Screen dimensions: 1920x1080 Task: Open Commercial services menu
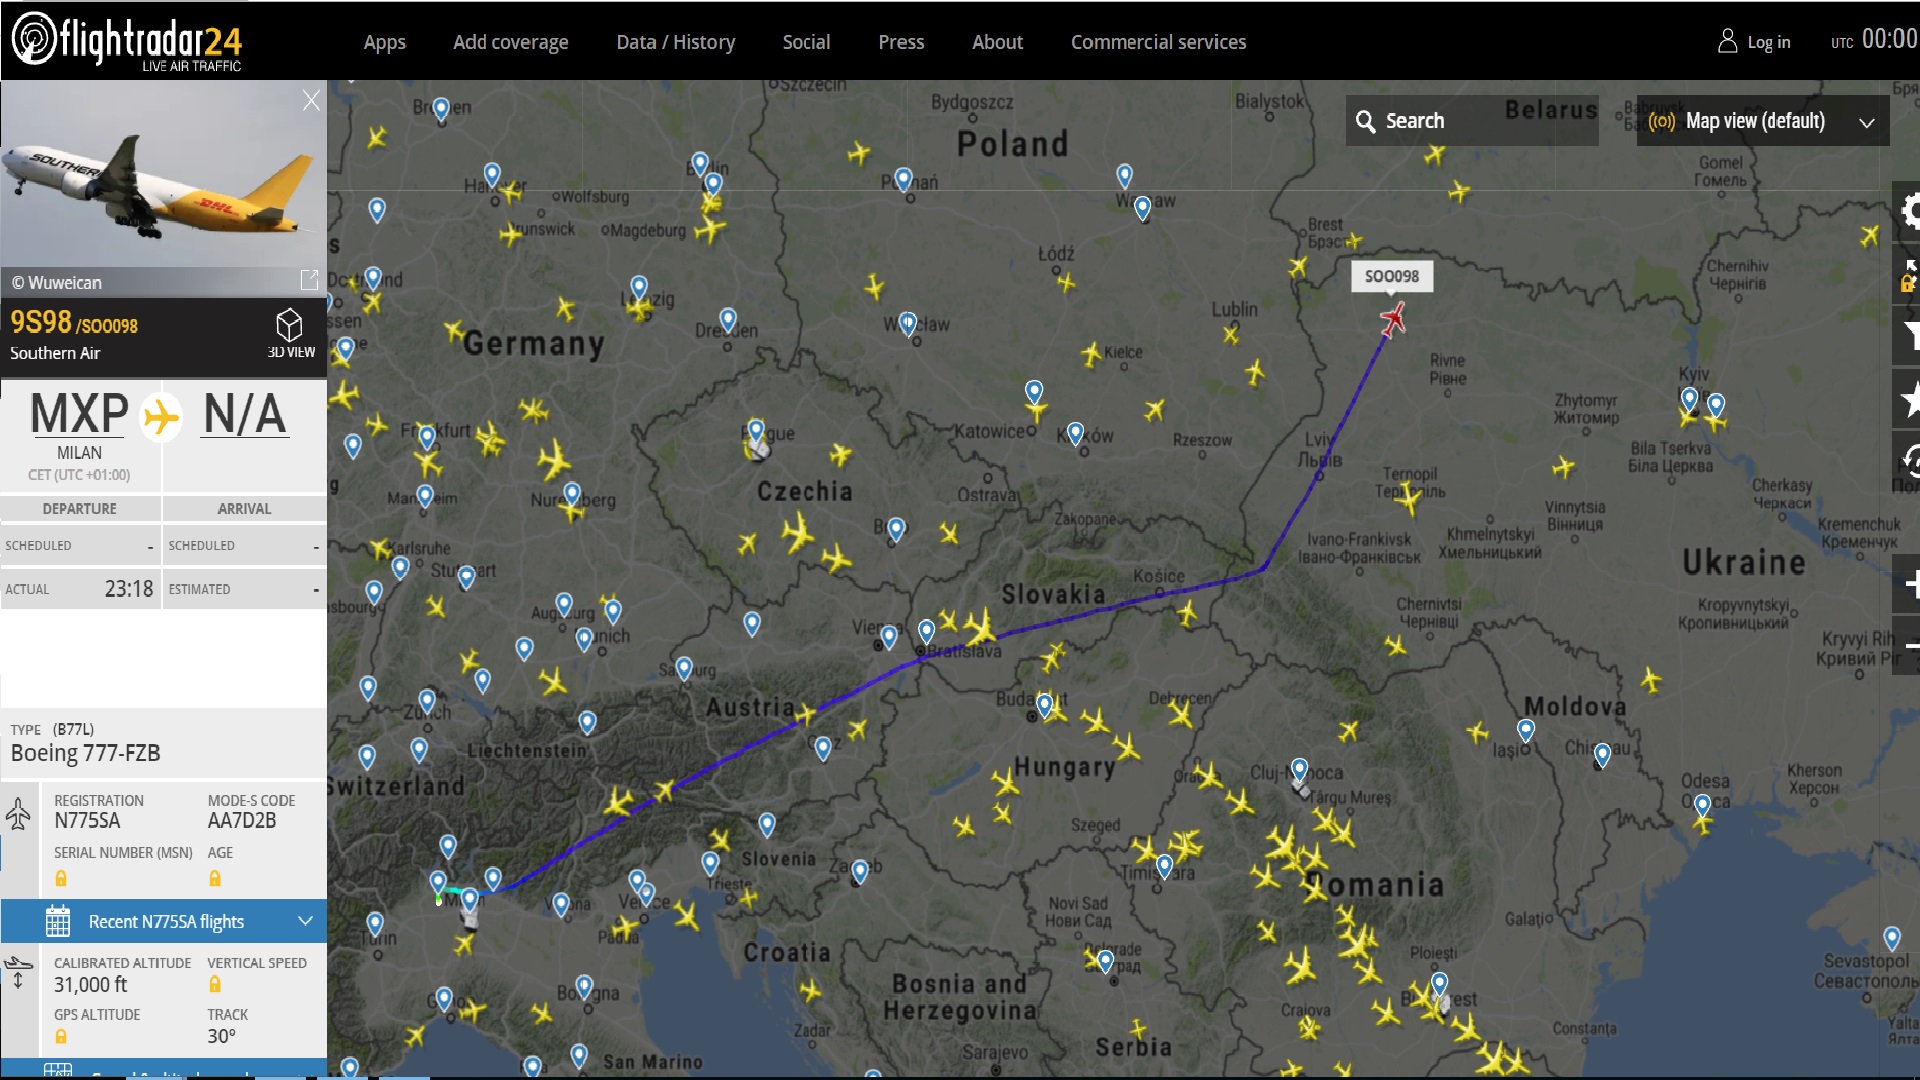click(1158, 42)
